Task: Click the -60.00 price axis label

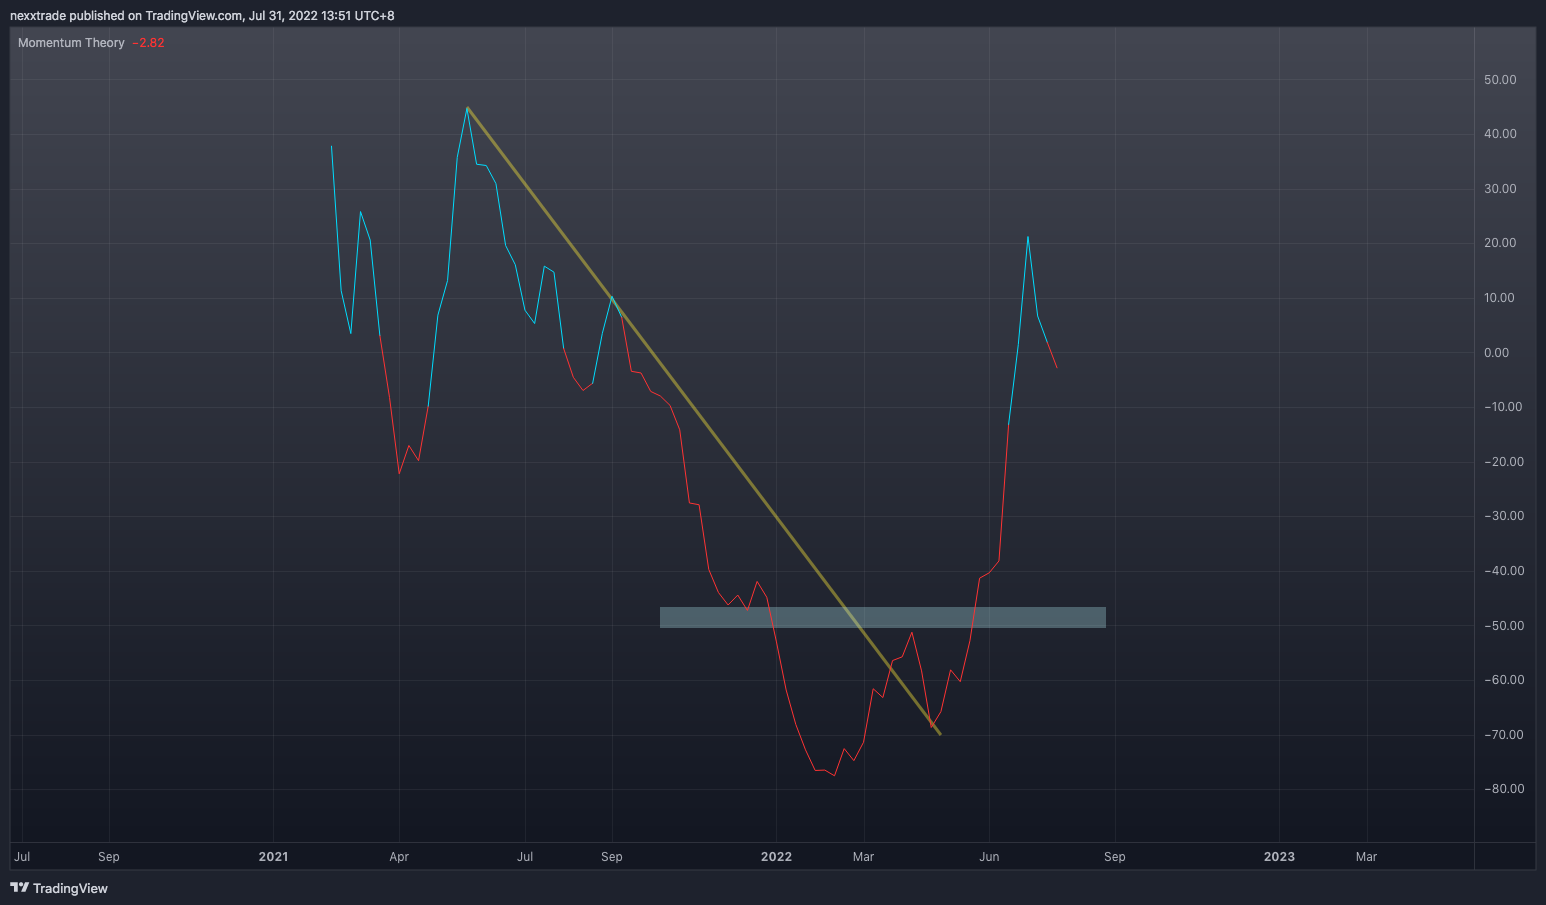Action: point(1504,680)
